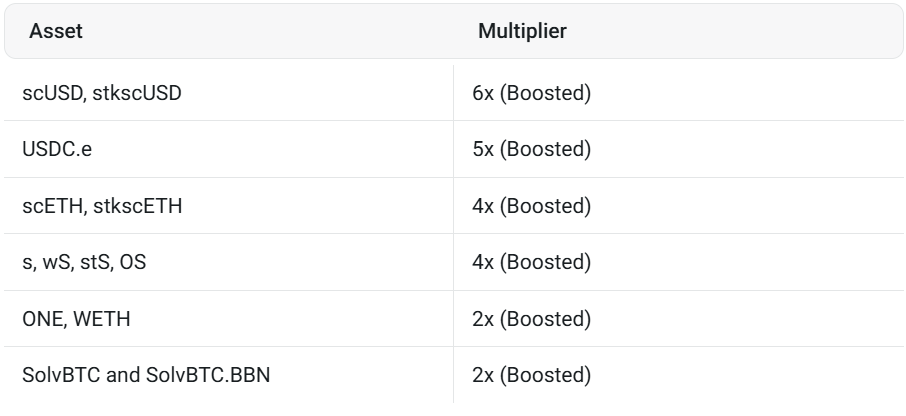The height and width of the screenshot is (416, 906).
Task: Click the Multiplier column header
Action: pos(522,31)
